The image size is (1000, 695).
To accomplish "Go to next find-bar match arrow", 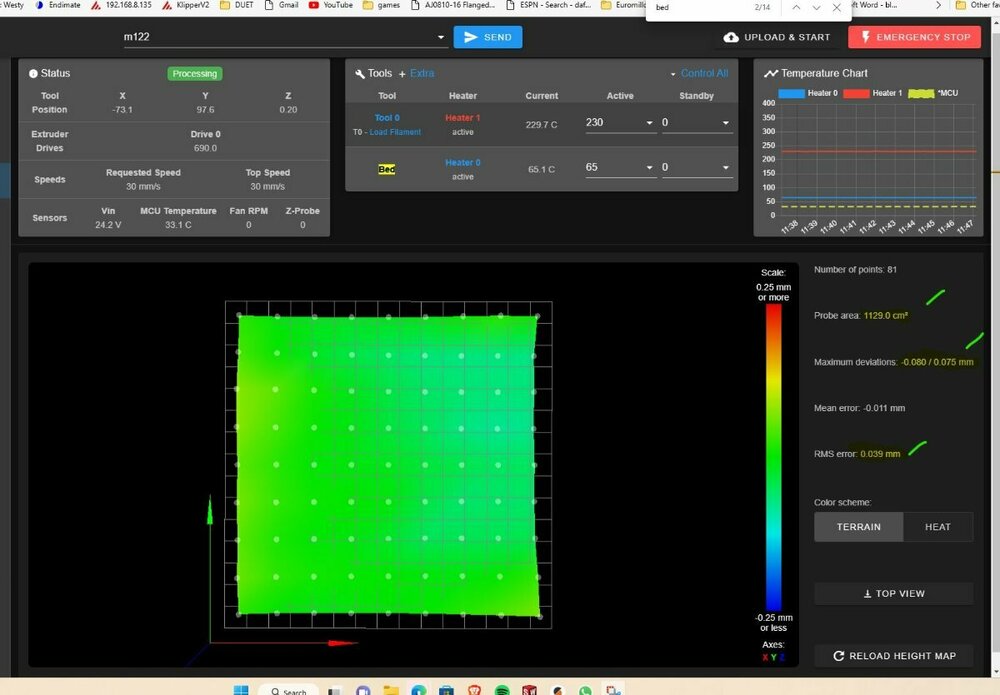I will point(816,7).
